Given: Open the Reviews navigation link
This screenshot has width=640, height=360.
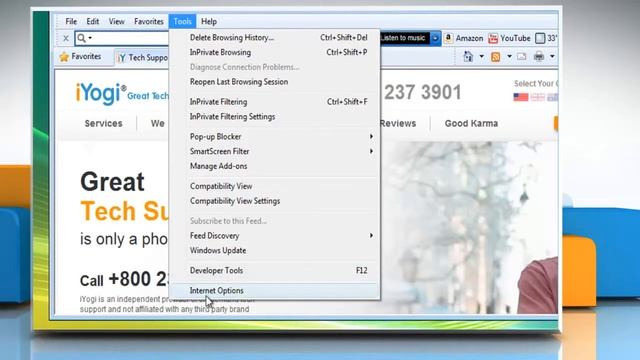Looking at the screenshot, I should pyautogui.click(x=398, y=123).
